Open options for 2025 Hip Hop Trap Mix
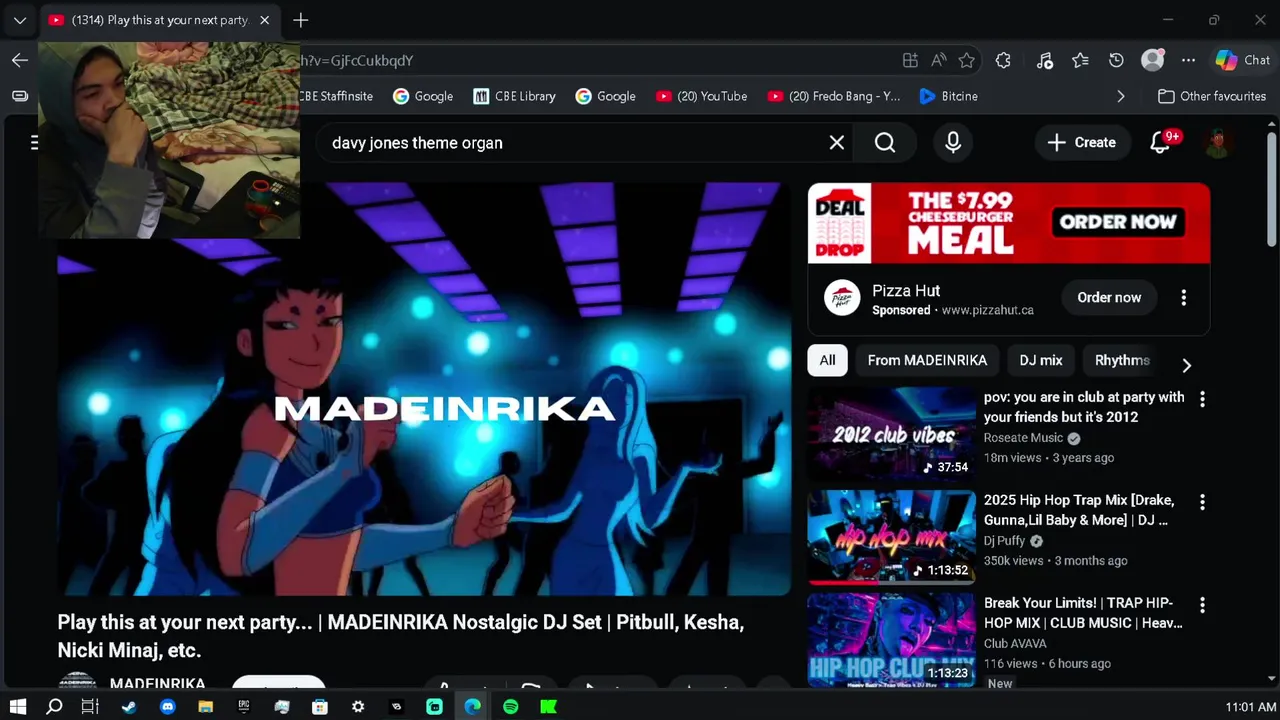 pos(1202,502)
